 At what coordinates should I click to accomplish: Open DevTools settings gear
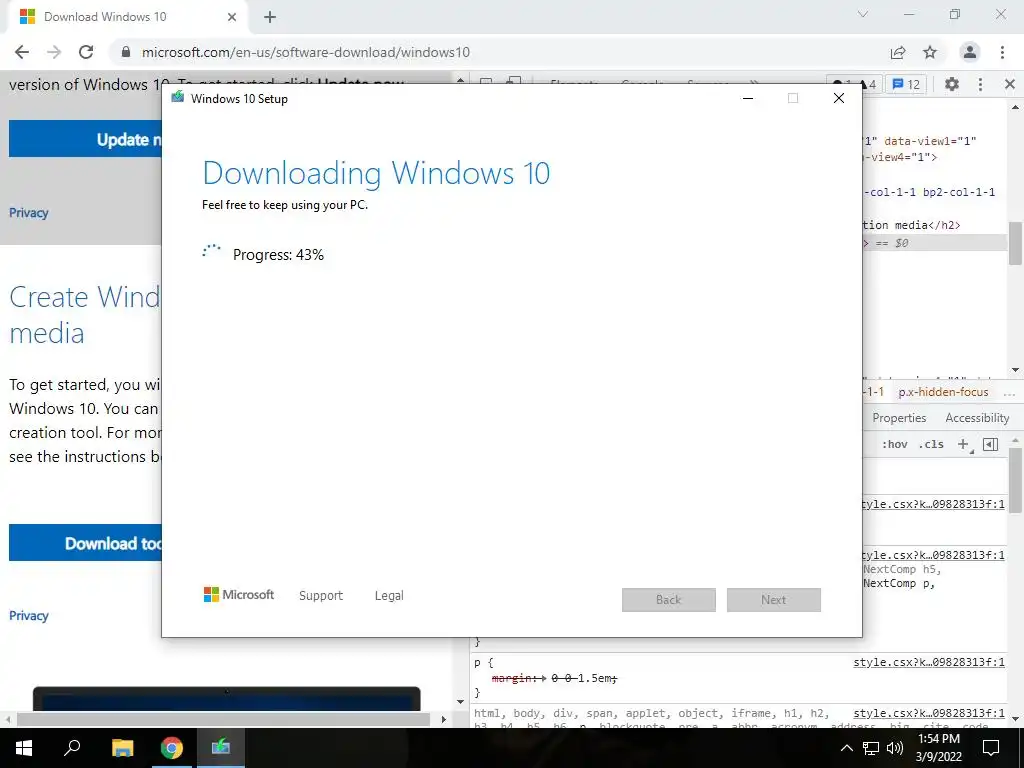tap(952, 84)
